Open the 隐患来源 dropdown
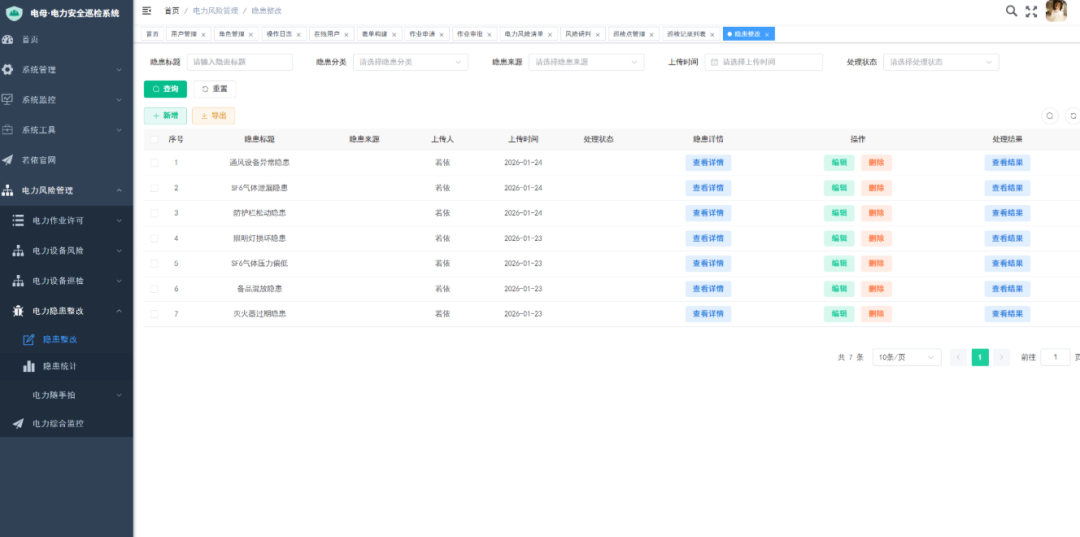This screenshot has height=537, width=1080. click(586, 62)
